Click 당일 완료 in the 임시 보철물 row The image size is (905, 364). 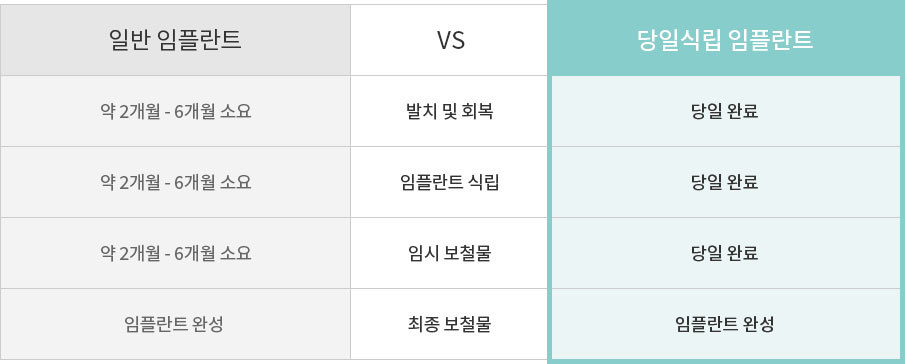coord(724,253)
